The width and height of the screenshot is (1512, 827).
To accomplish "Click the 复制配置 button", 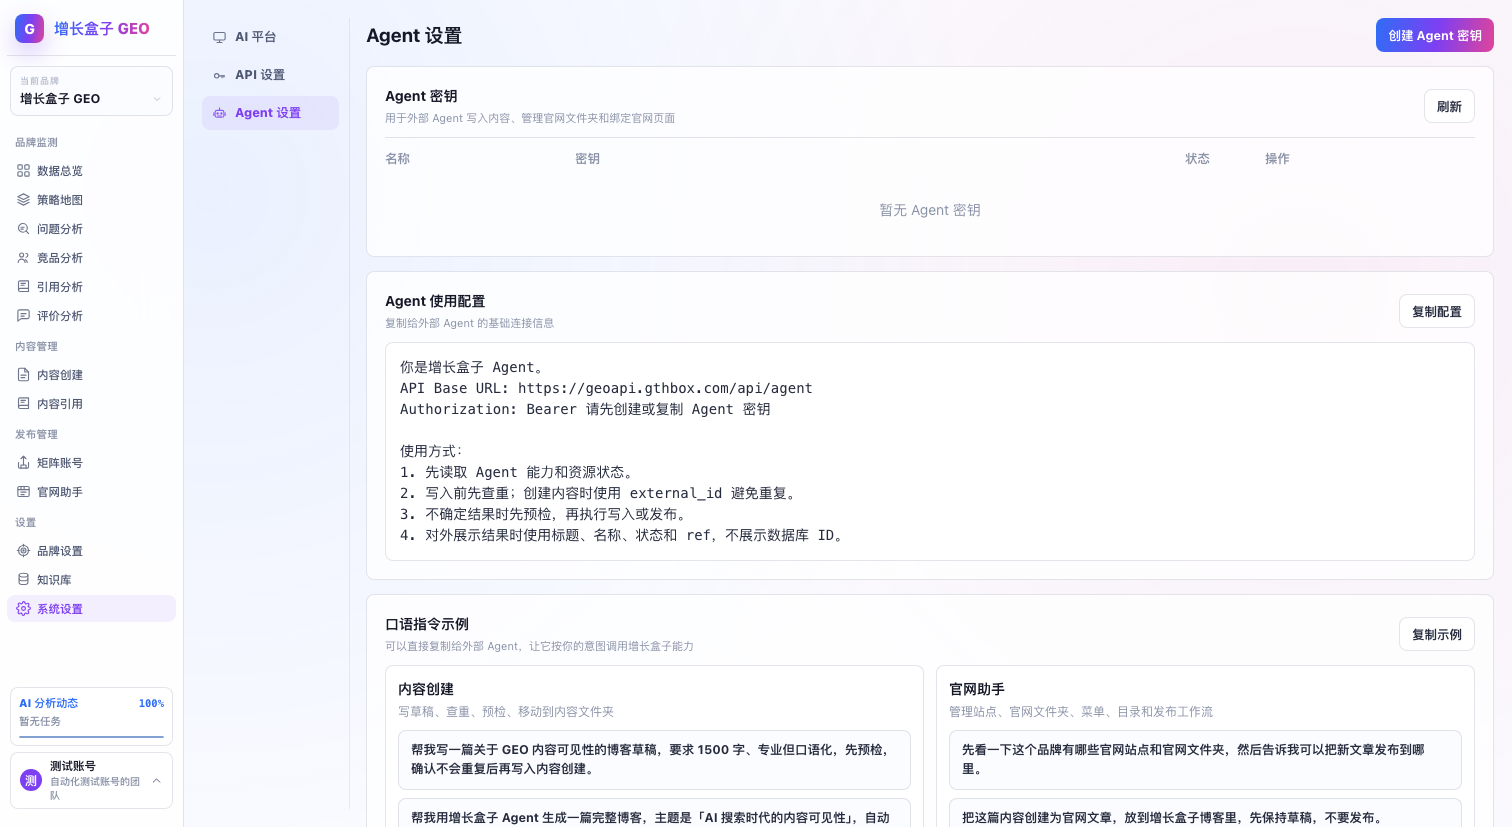I will pos(1436,312).
